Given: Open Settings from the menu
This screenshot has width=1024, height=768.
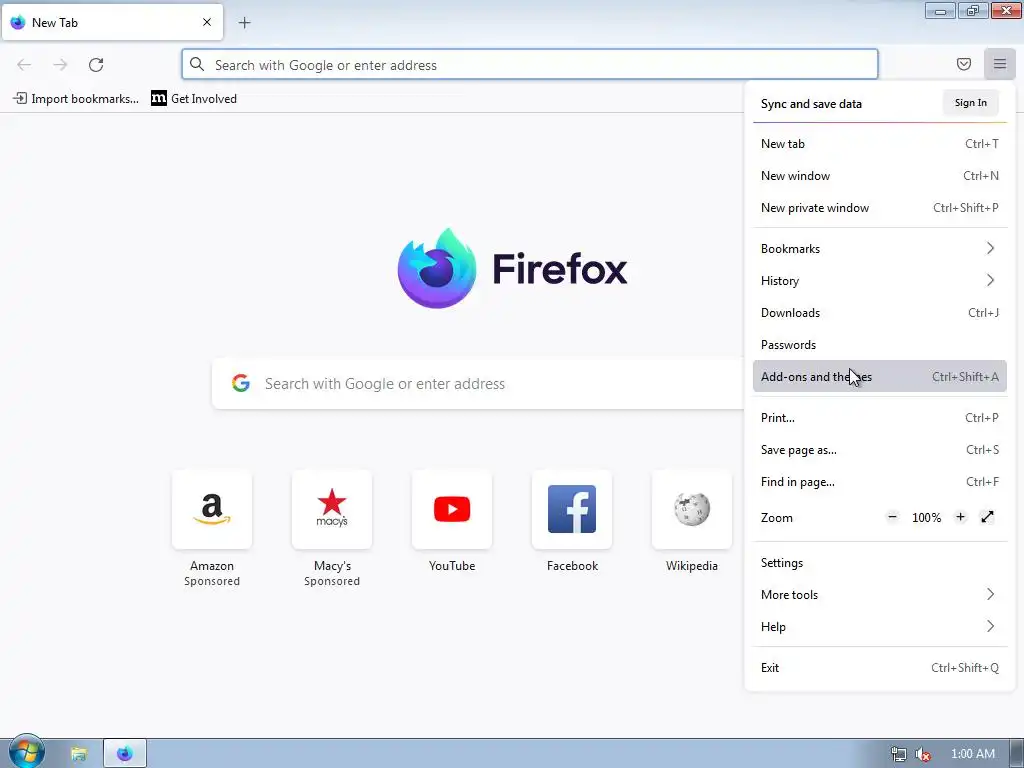Looking at the screenshot, I should pos(880,563).
